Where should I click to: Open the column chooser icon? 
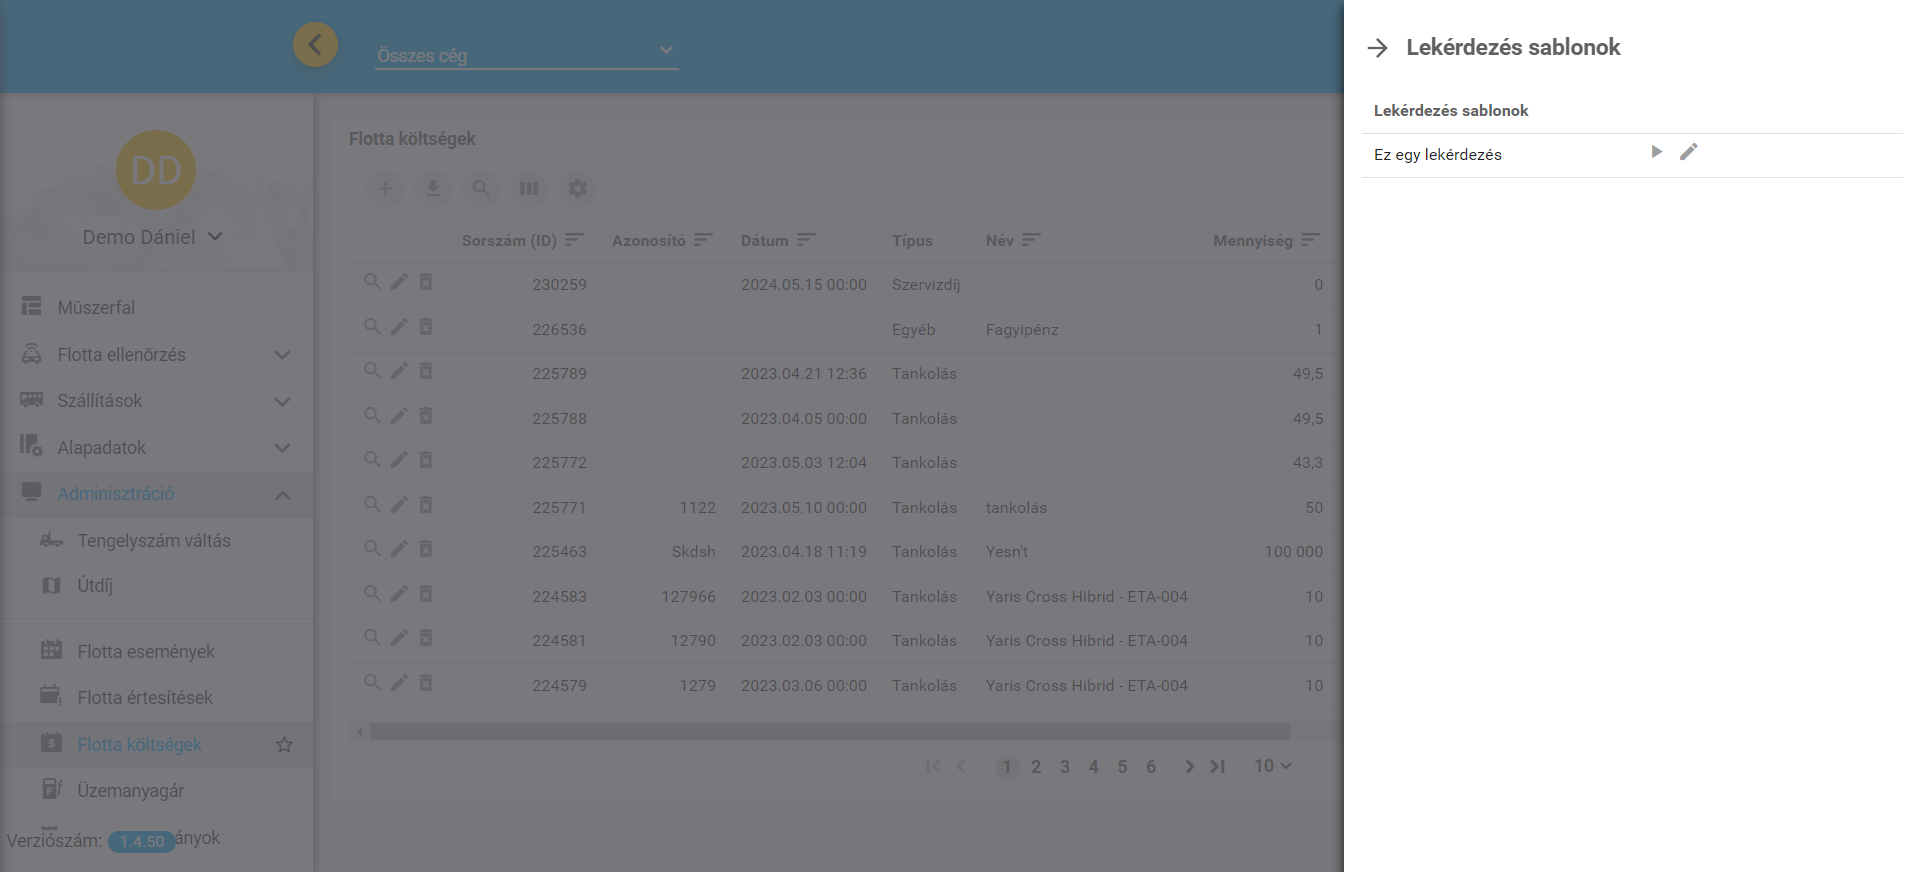(529, 188)
